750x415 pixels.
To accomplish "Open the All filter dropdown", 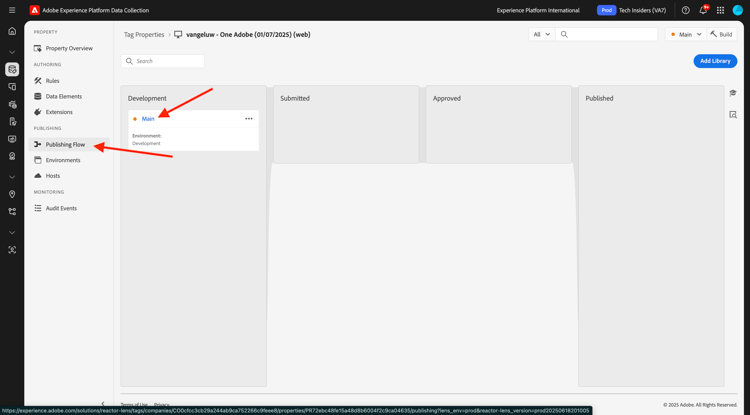I will (x=542, y=34).
